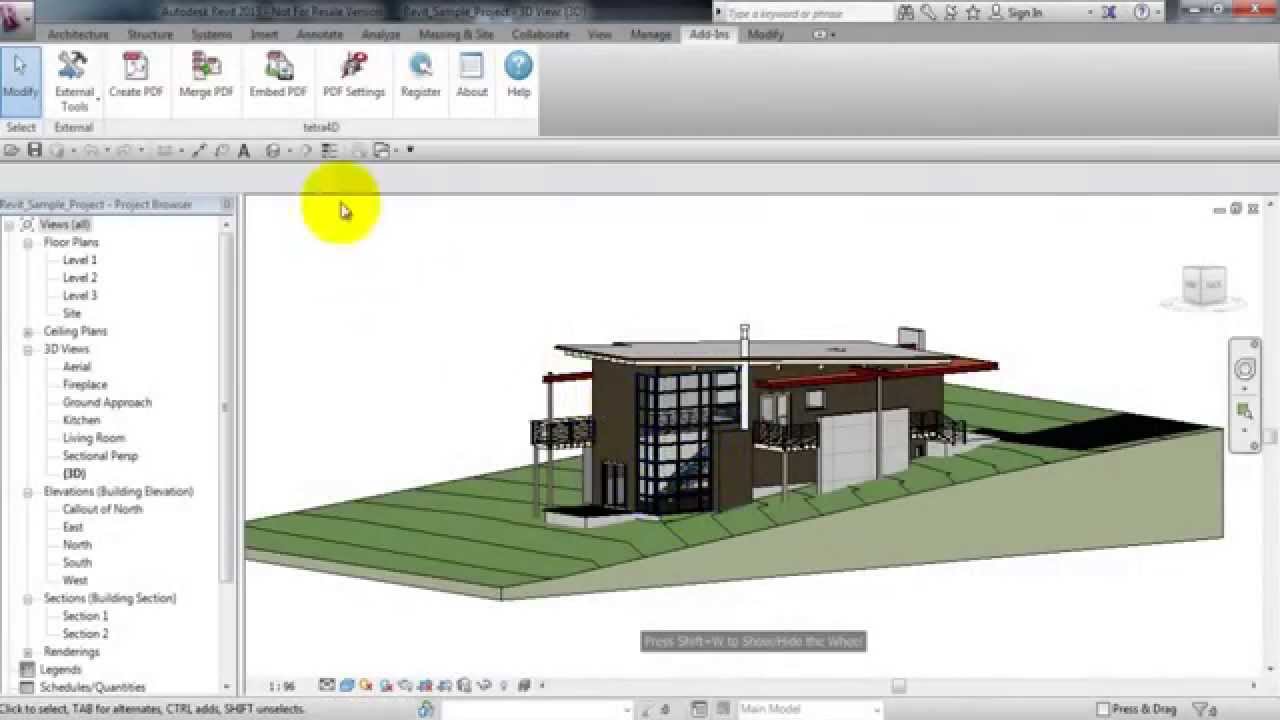Open the Aerial 3D view
Screen dimensions: 1280x720
[x=77, y=367]
